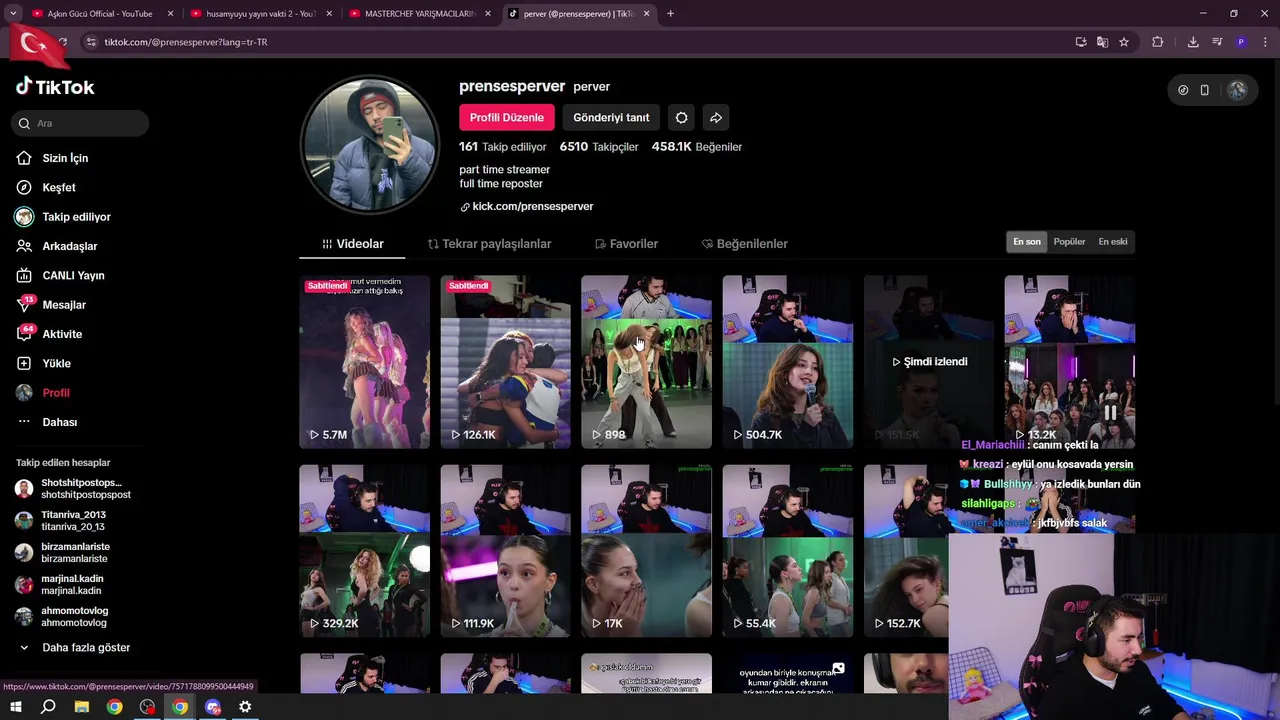Open followed account ahmomotovlog
Screen dimensions: 1280x720
tap(61, 617)
